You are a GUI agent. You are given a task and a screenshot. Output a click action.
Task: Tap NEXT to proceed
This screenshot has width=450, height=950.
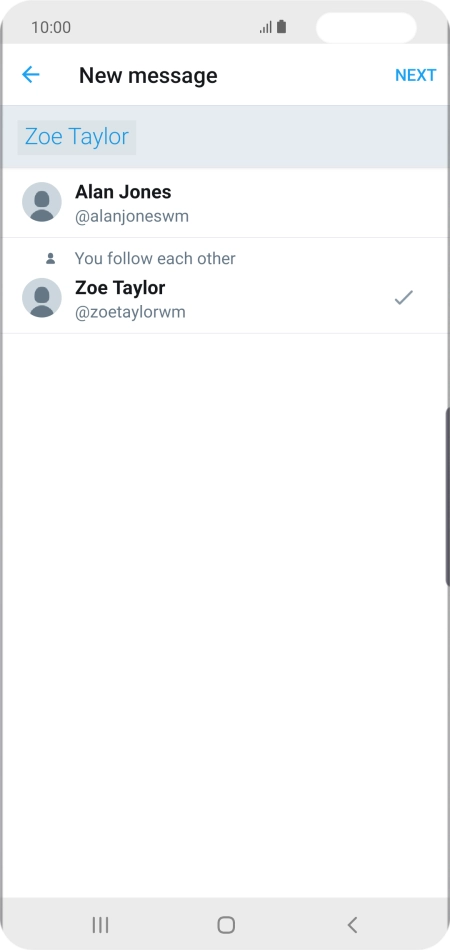click(x=415, y=75)
